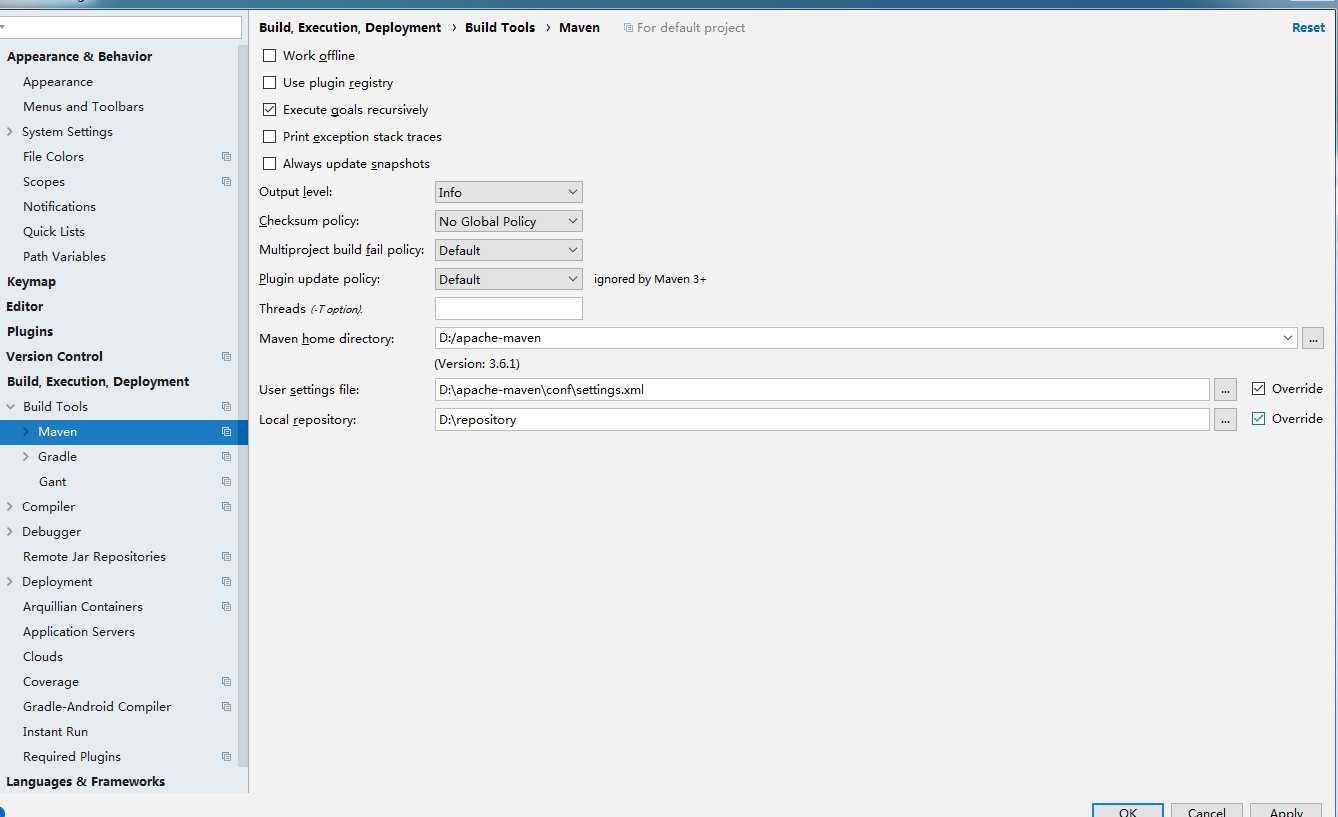Image resolution: width=1338 pixels, height=817 pixels.
Task: Click project-level icon beside Gradle-Android Compiler
Action: click(x=226, y=707)
